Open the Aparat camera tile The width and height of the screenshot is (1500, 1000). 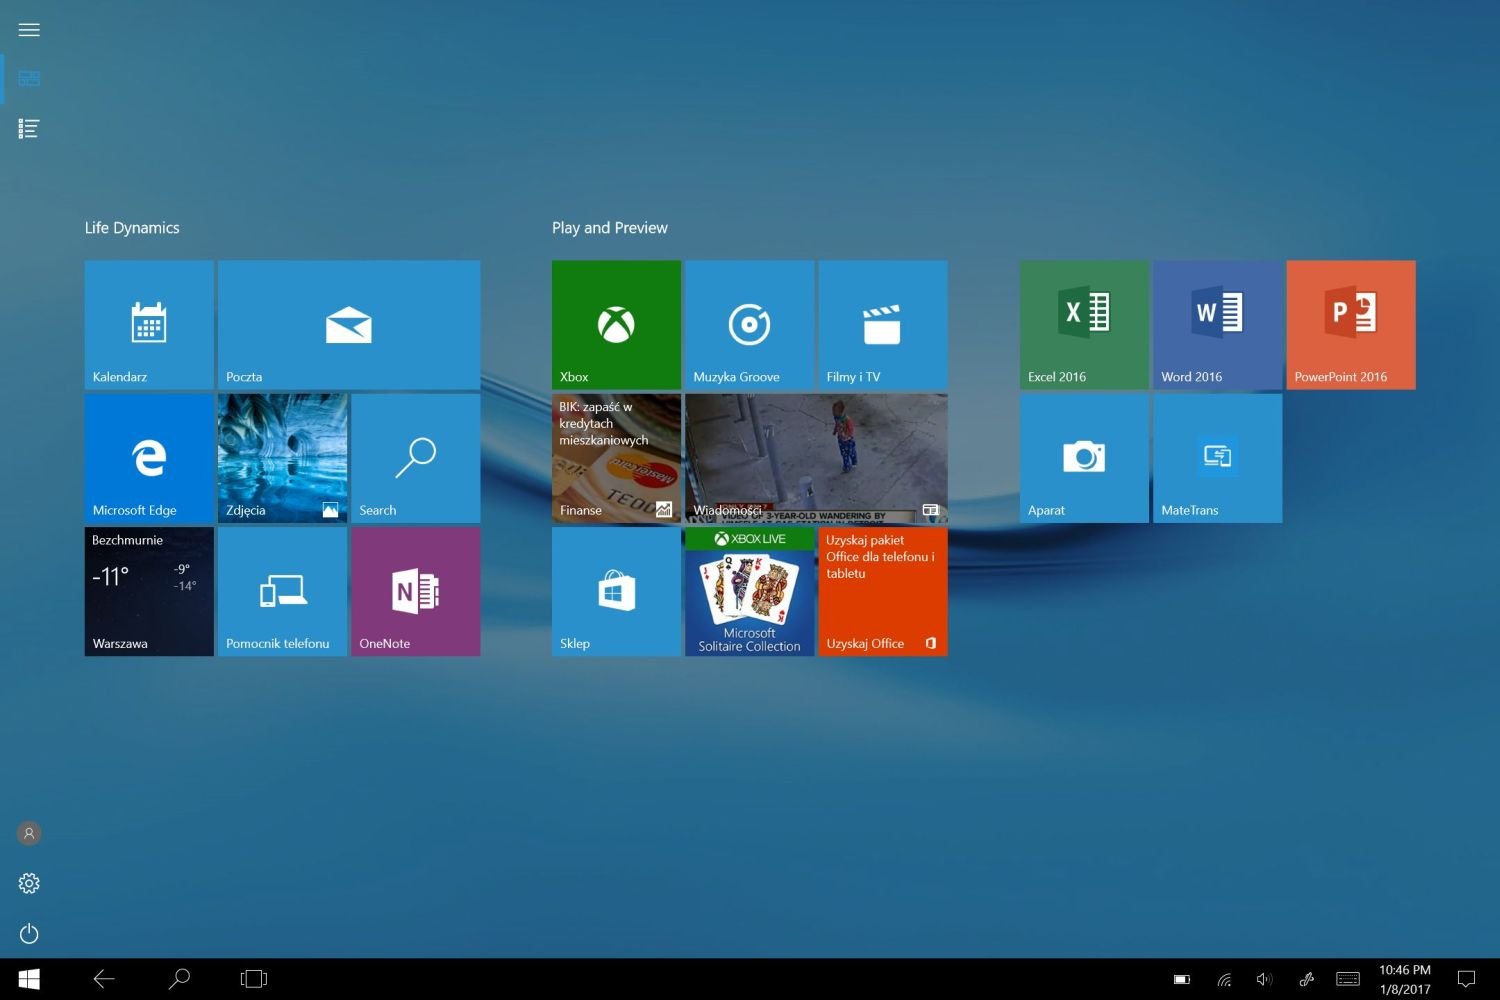tap(1084, 458)
